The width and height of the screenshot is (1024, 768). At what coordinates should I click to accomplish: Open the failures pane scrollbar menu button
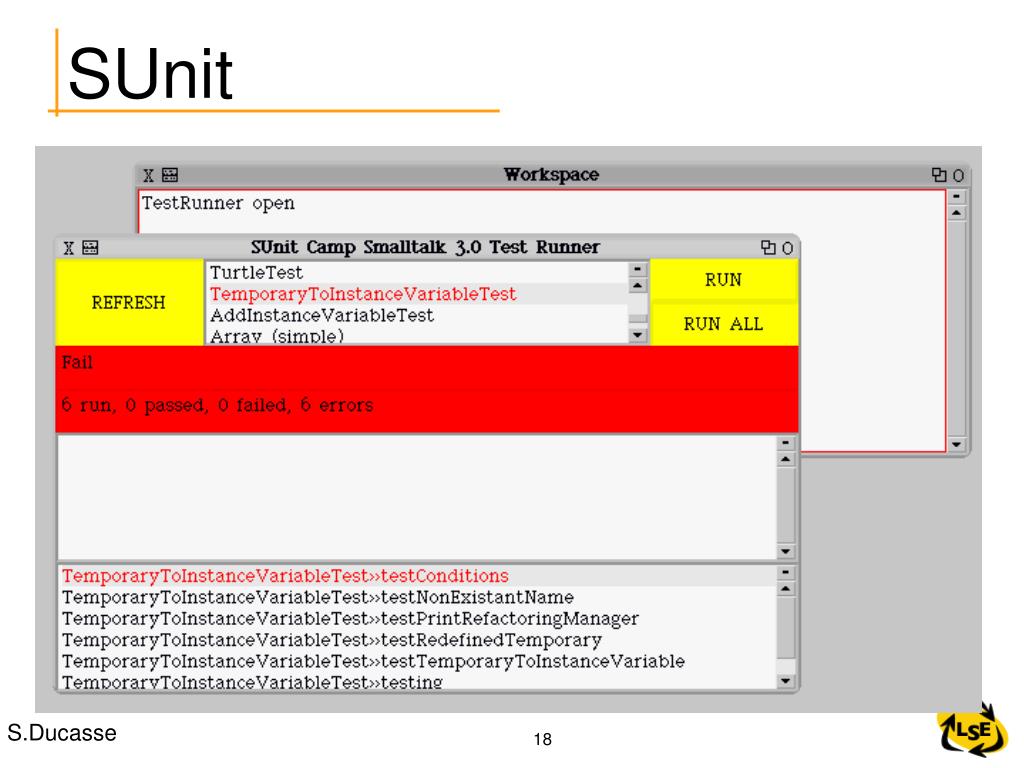(x=786, y=443)
